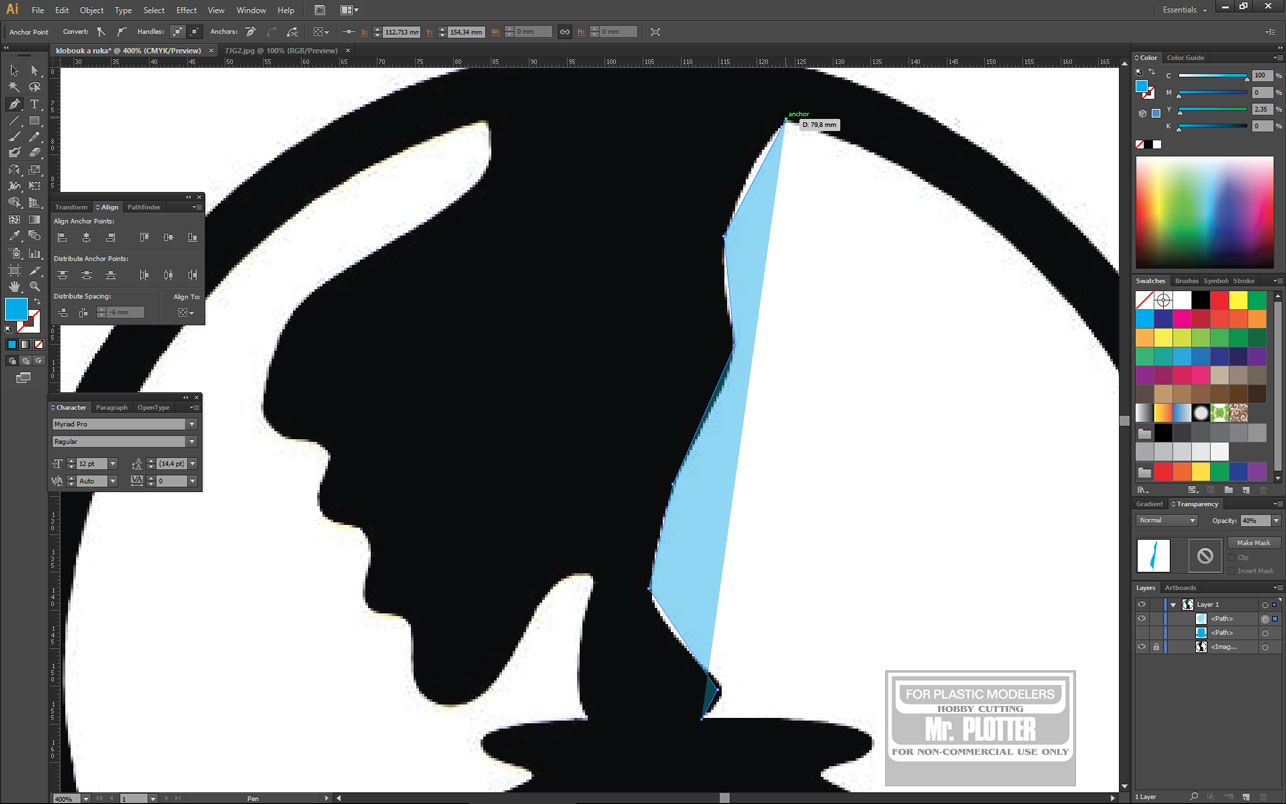Open the Regular font style dropdown
Viewport: 1286px width, 804px height.
(x=192, y=441)
